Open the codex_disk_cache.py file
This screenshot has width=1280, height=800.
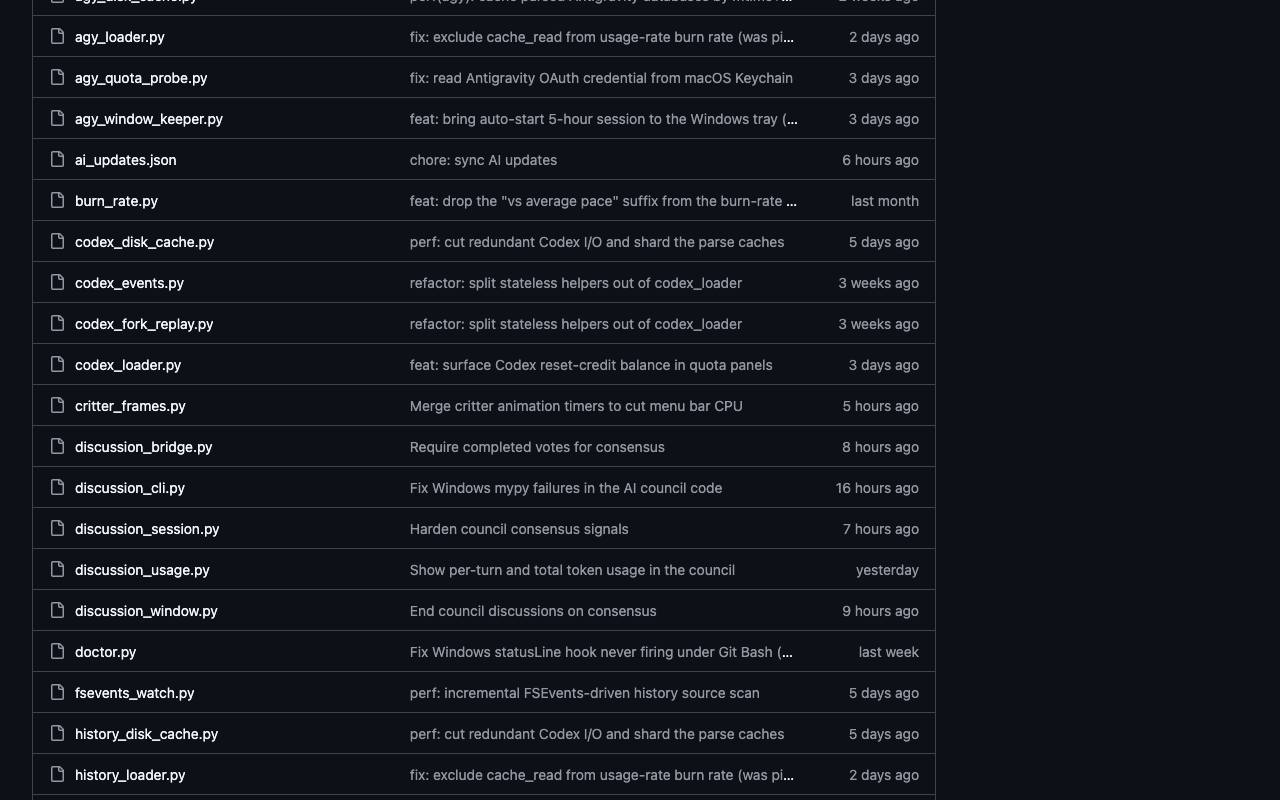(x=144, y=242)
